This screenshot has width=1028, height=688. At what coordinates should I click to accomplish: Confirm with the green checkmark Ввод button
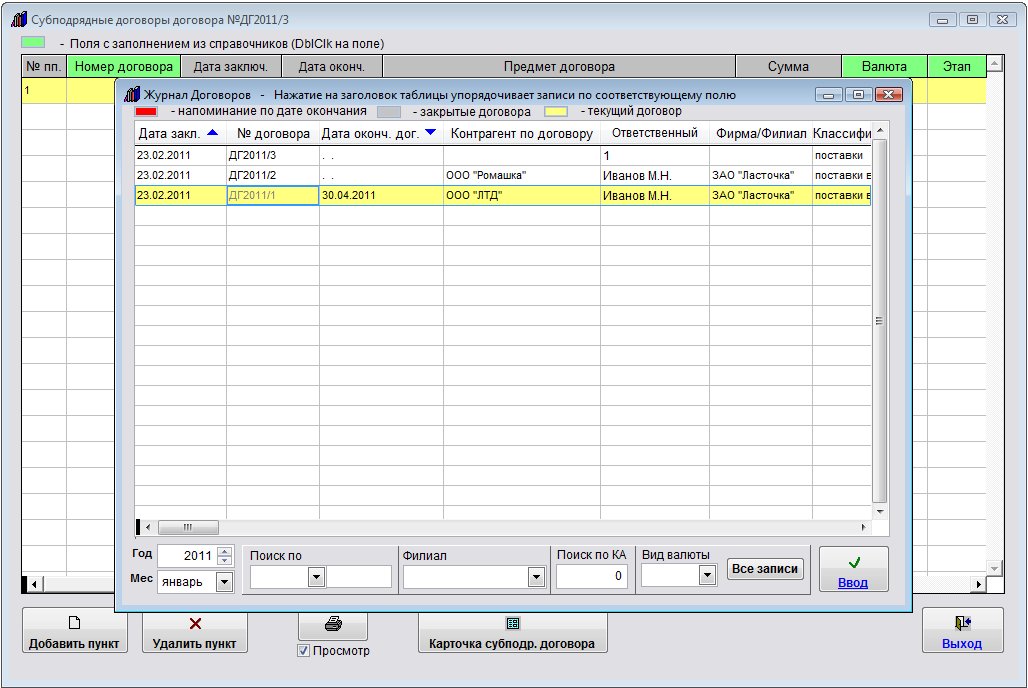853,569
